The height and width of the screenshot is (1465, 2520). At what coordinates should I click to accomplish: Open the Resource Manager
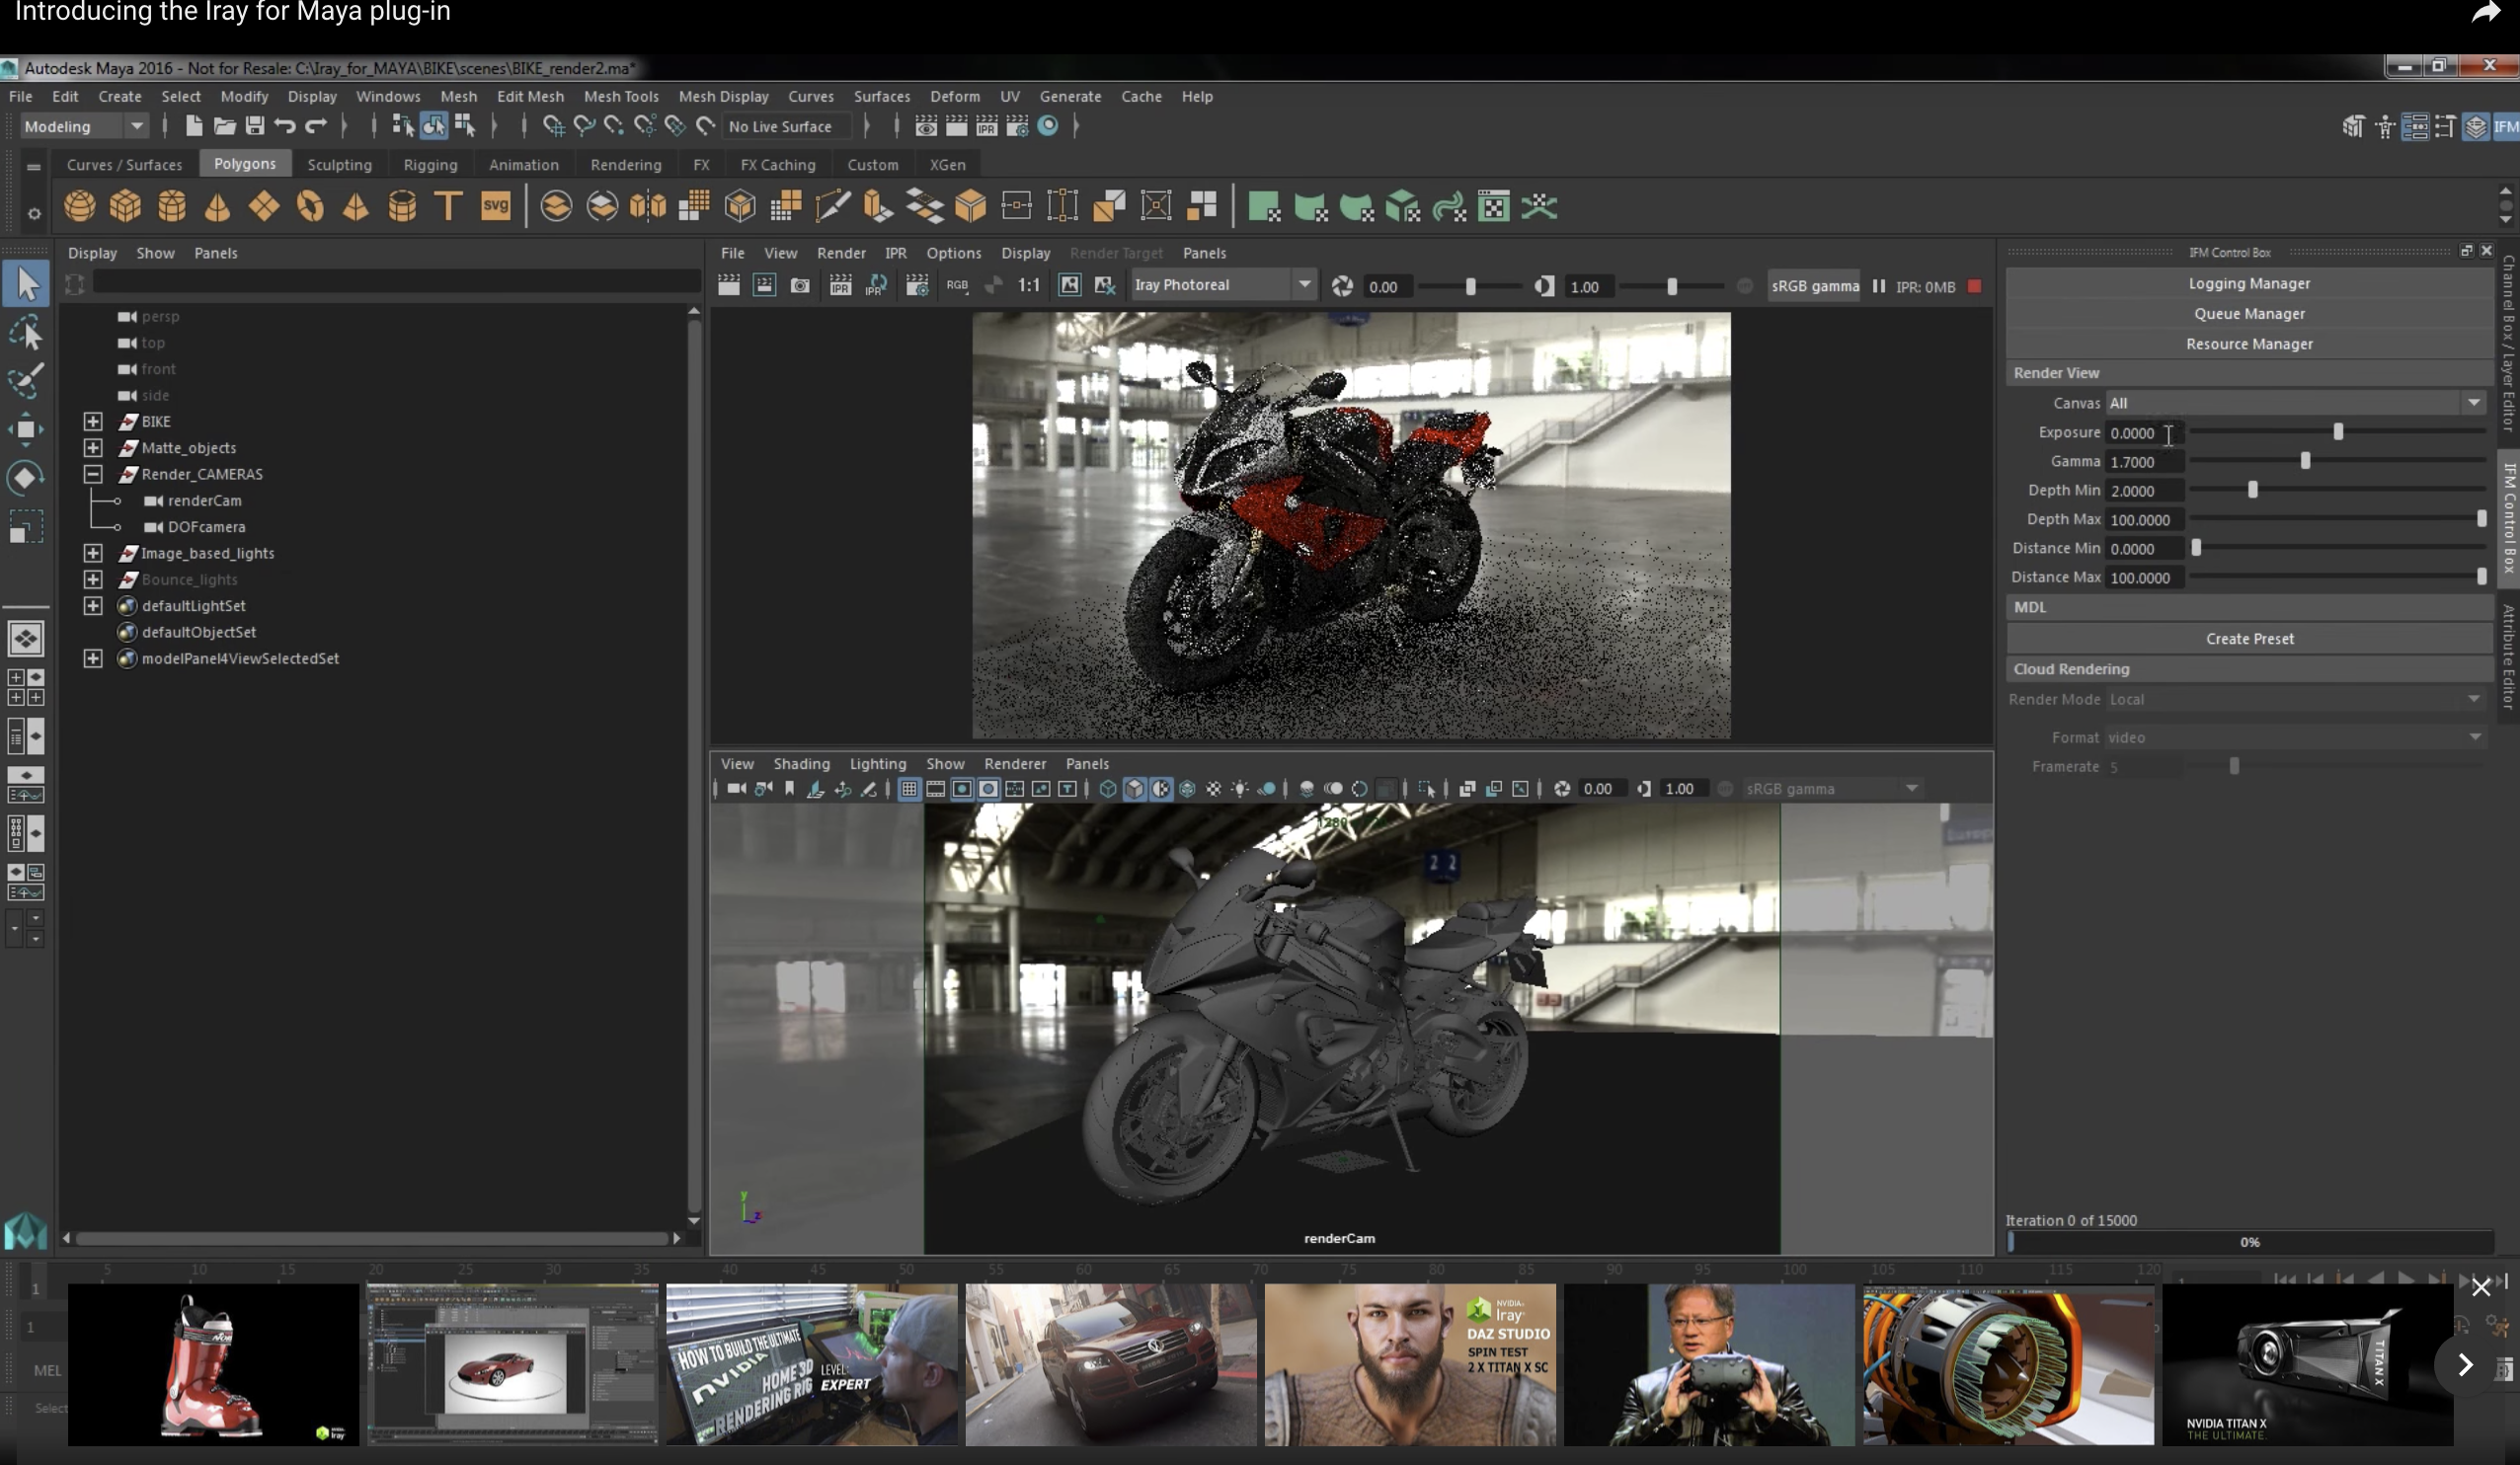click(x=2249, y=343)
